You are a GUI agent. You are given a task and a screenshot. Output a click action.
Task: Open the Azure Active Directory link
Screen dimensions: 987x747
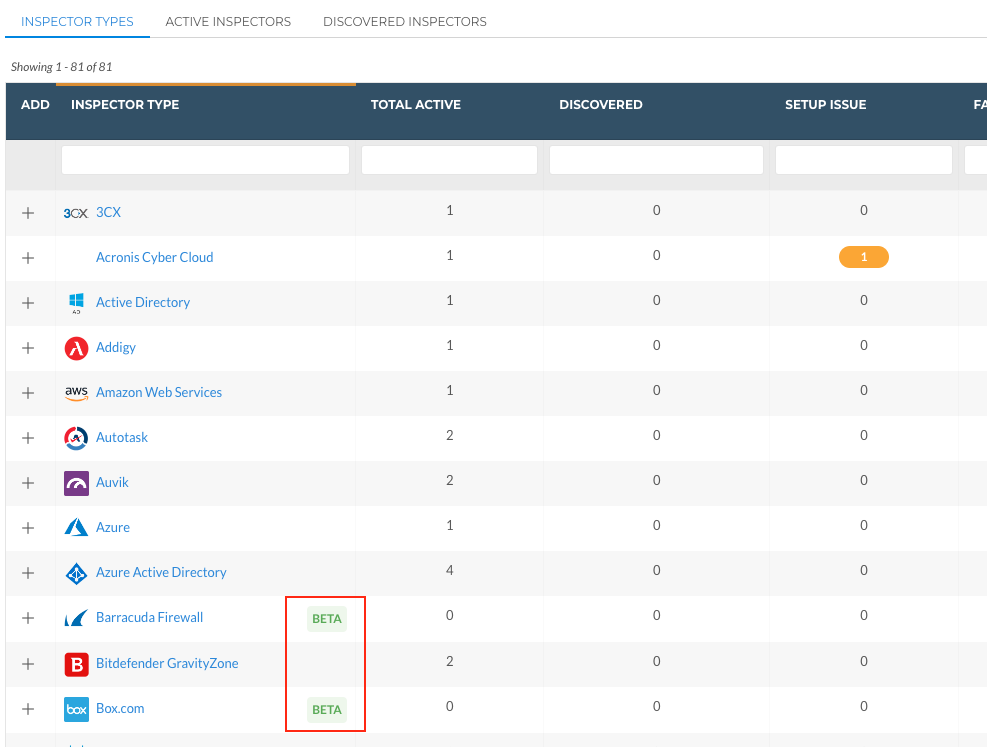(161, 573)
